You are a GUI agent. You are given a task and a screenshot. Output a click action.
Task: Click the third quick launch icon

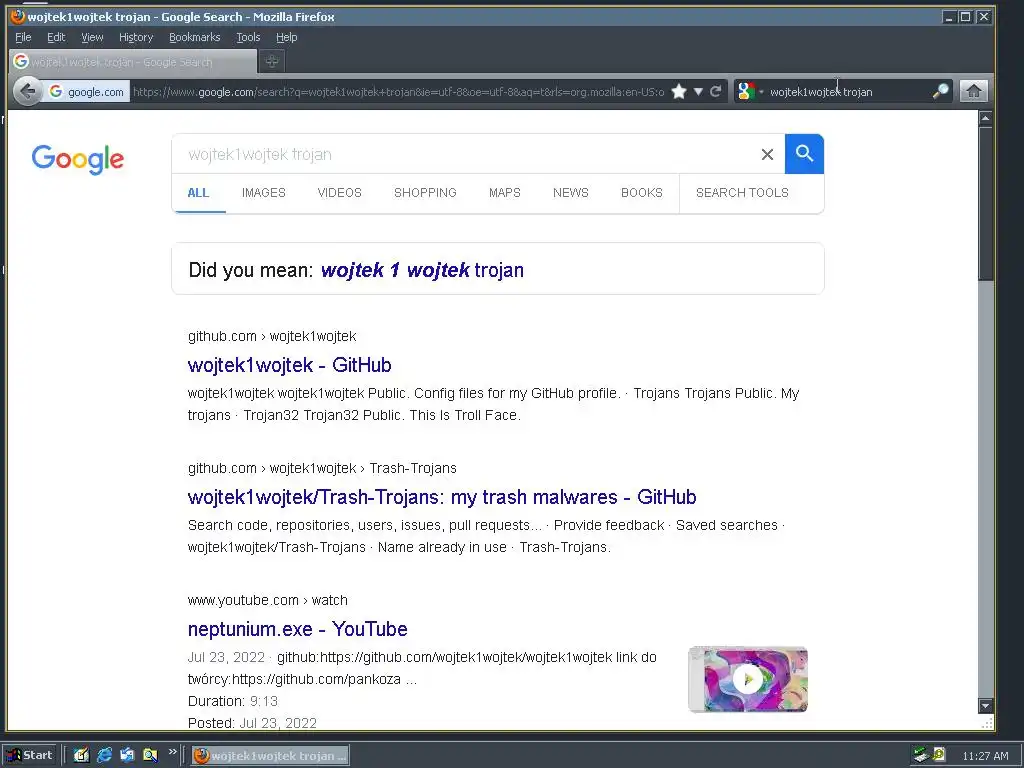coord(127,756)
